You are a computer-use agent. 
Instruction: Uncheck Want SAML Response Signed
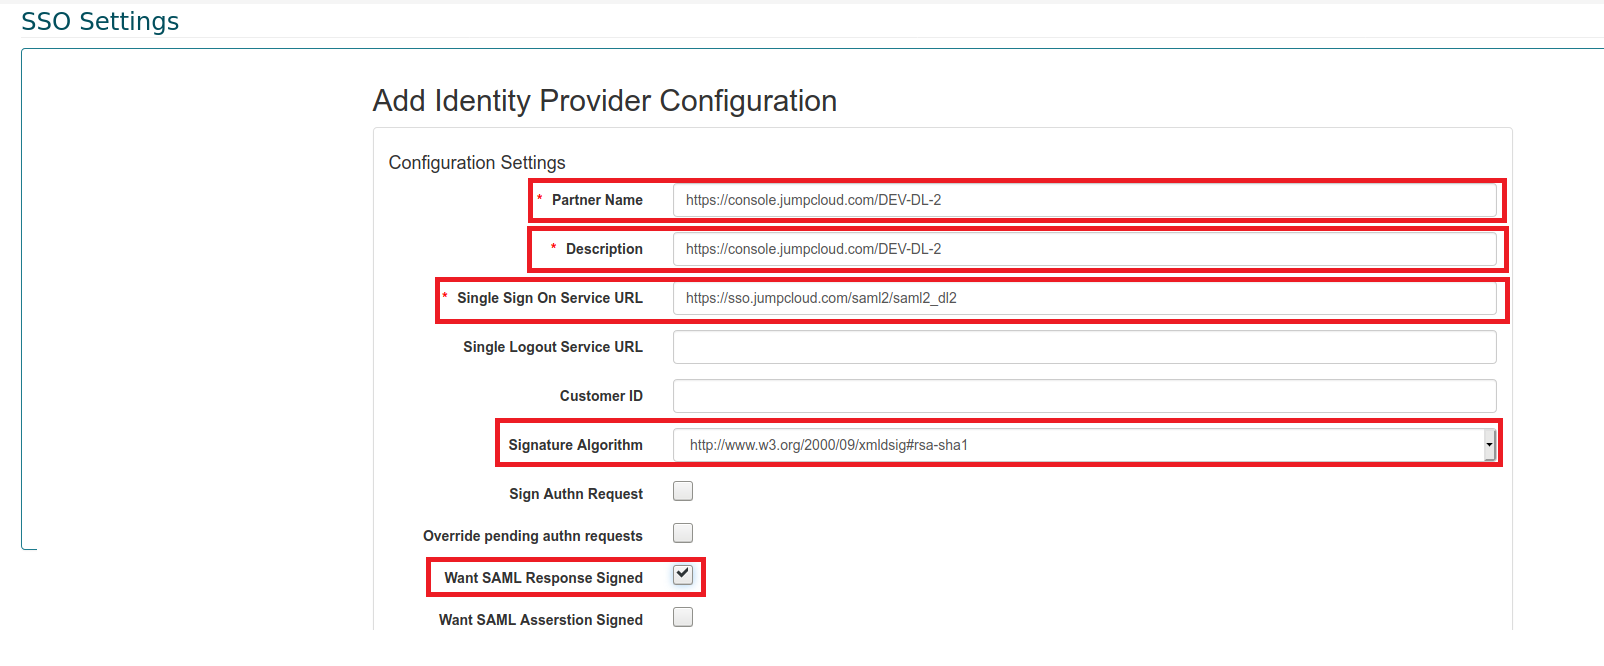683,575
